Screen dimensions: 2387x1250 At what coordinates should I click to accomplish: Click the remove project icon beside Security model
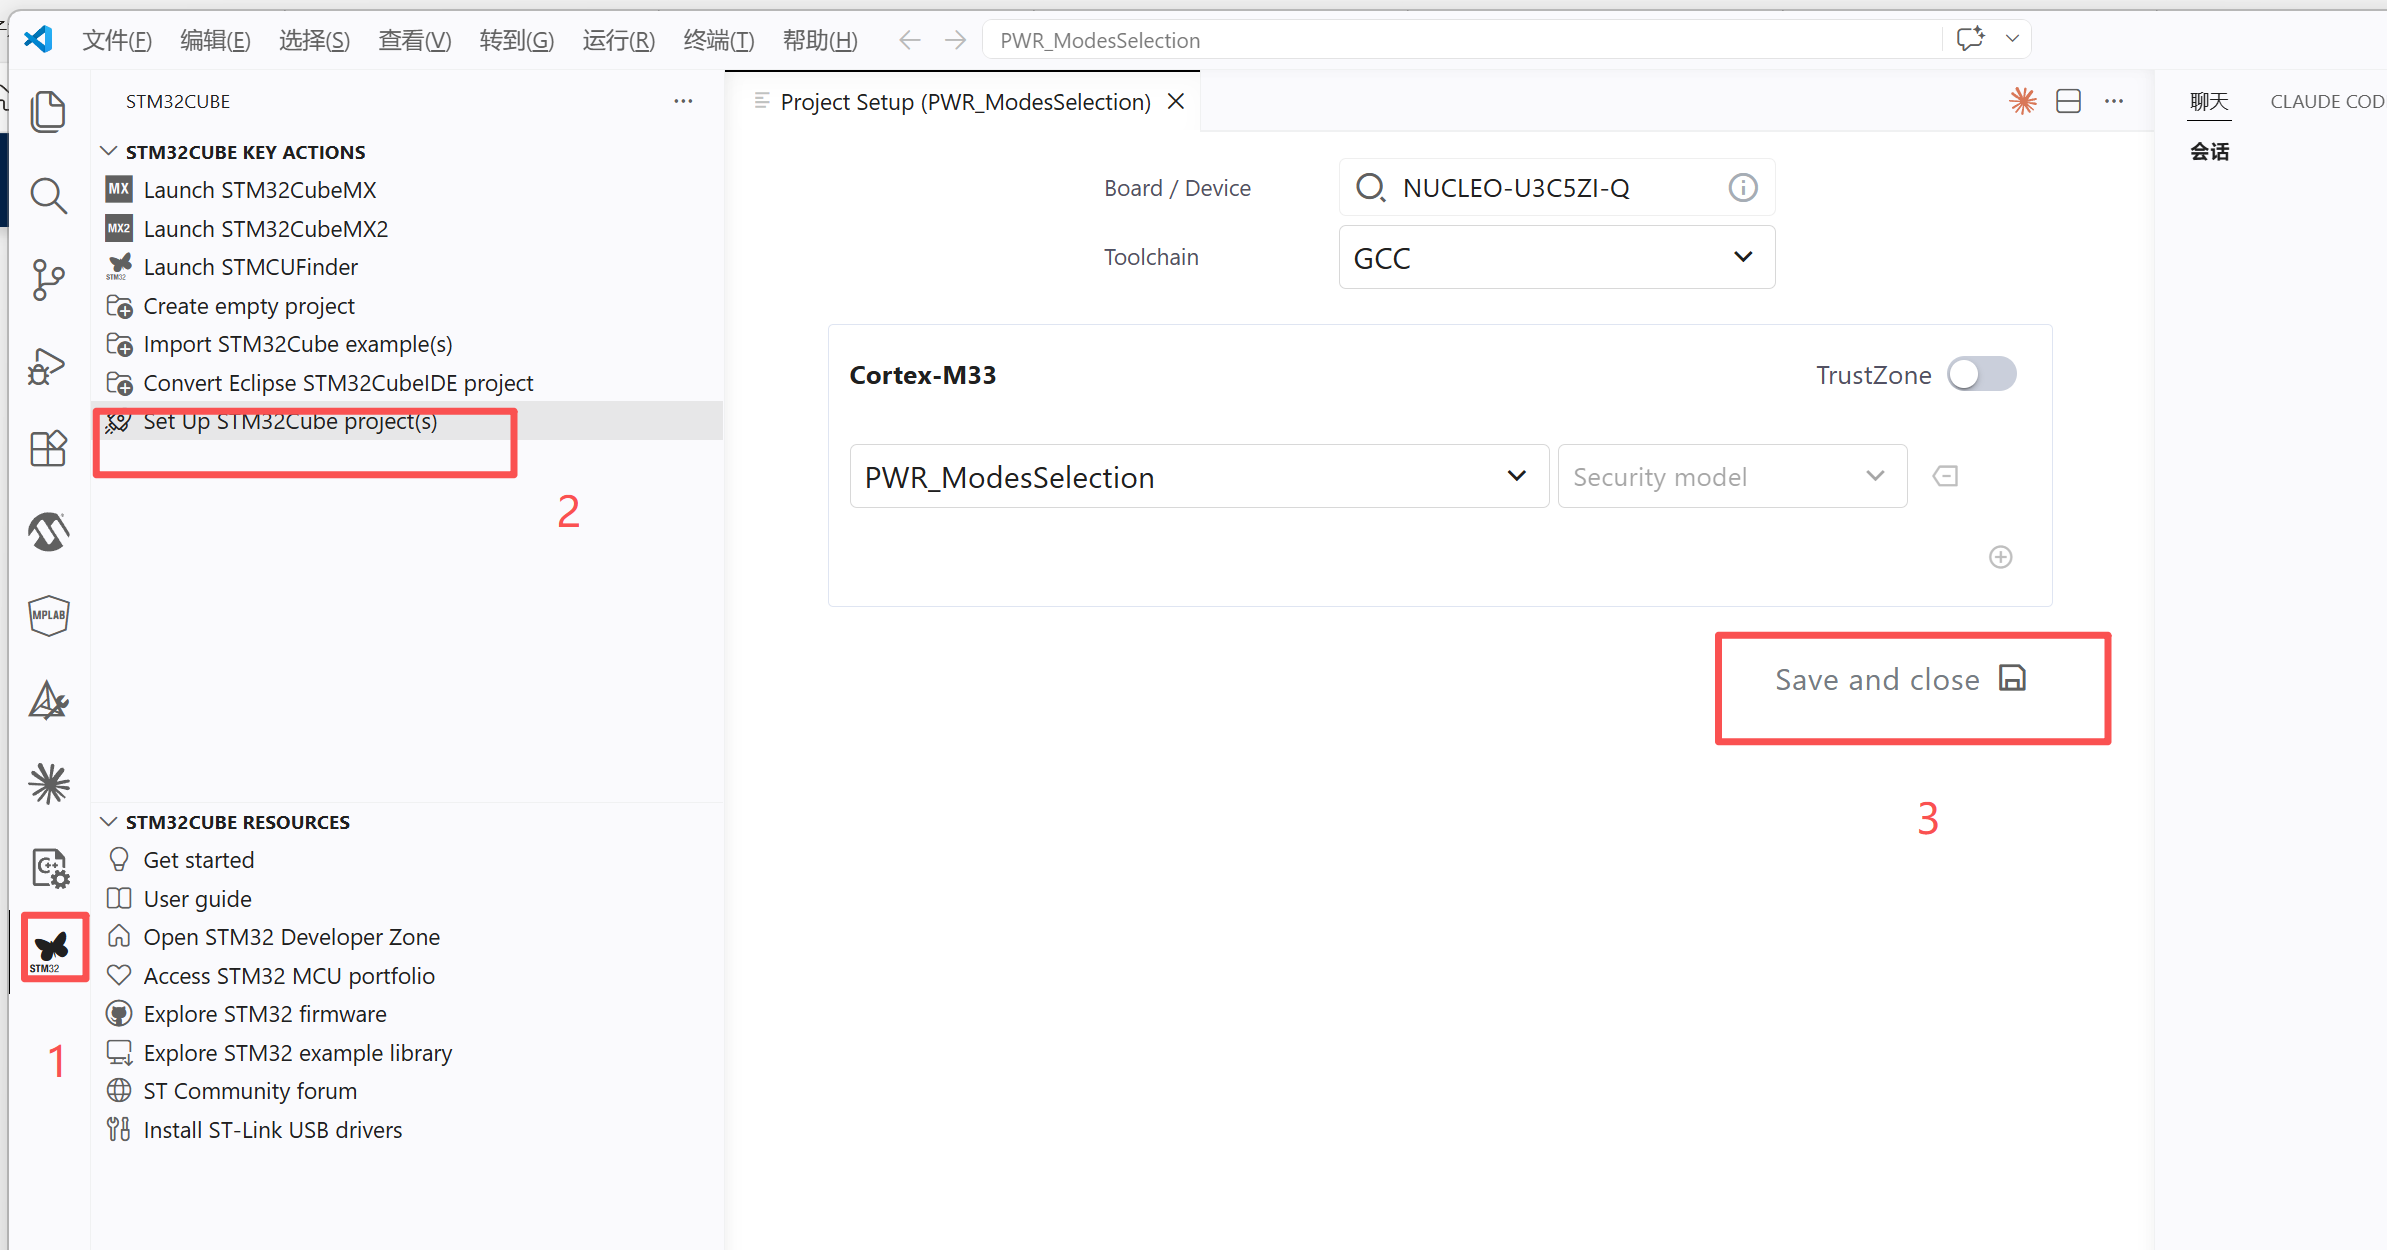point(1945,476)
